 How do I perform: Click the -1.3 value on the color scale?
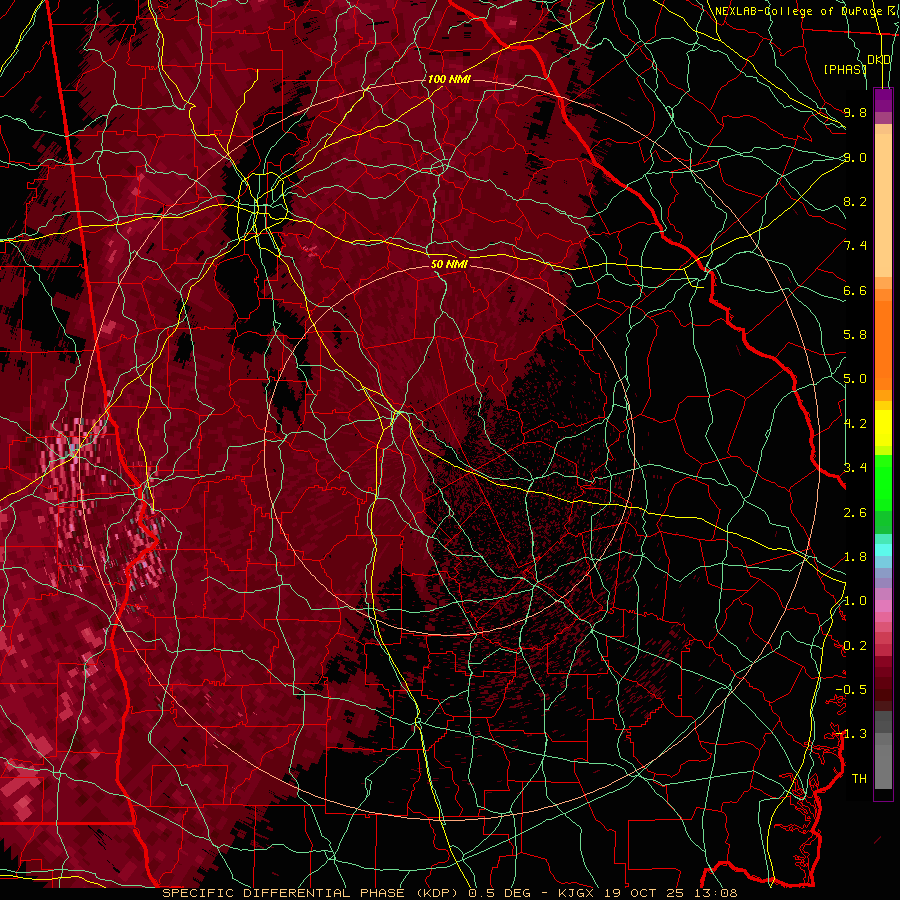[851, 734]
